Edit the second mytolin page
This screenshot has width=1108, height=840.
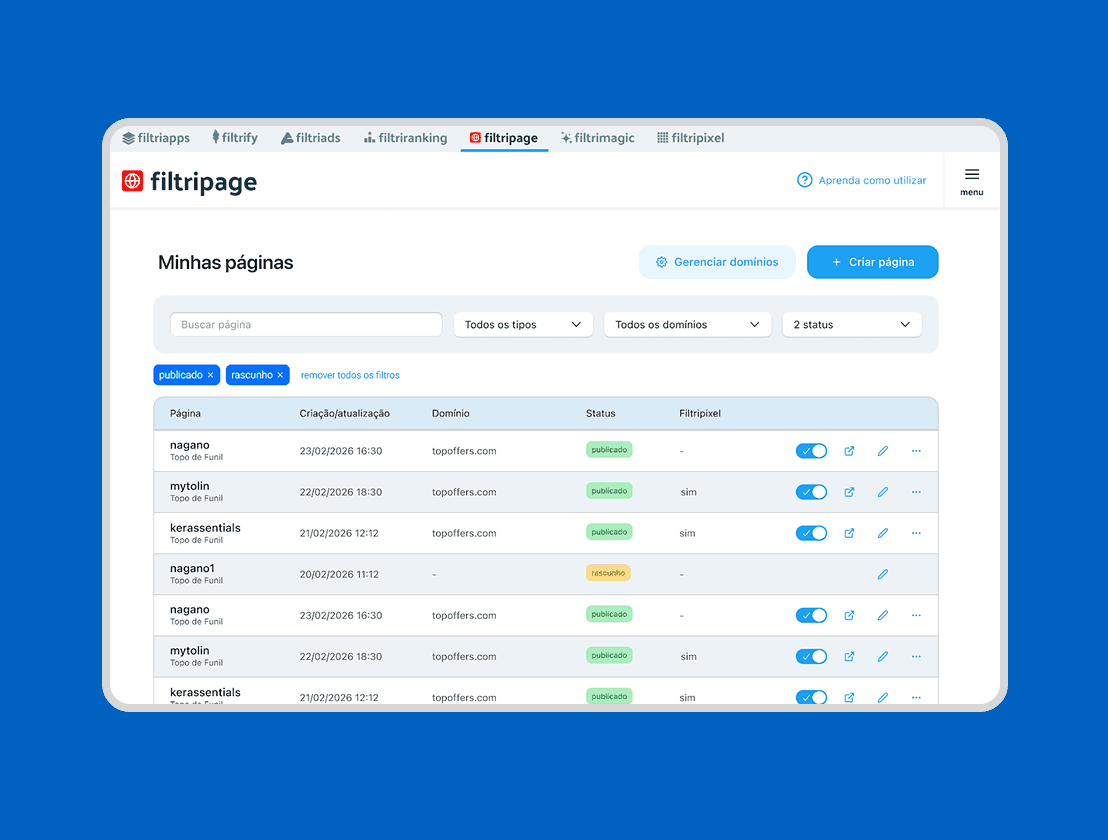(x=883, y=656)
